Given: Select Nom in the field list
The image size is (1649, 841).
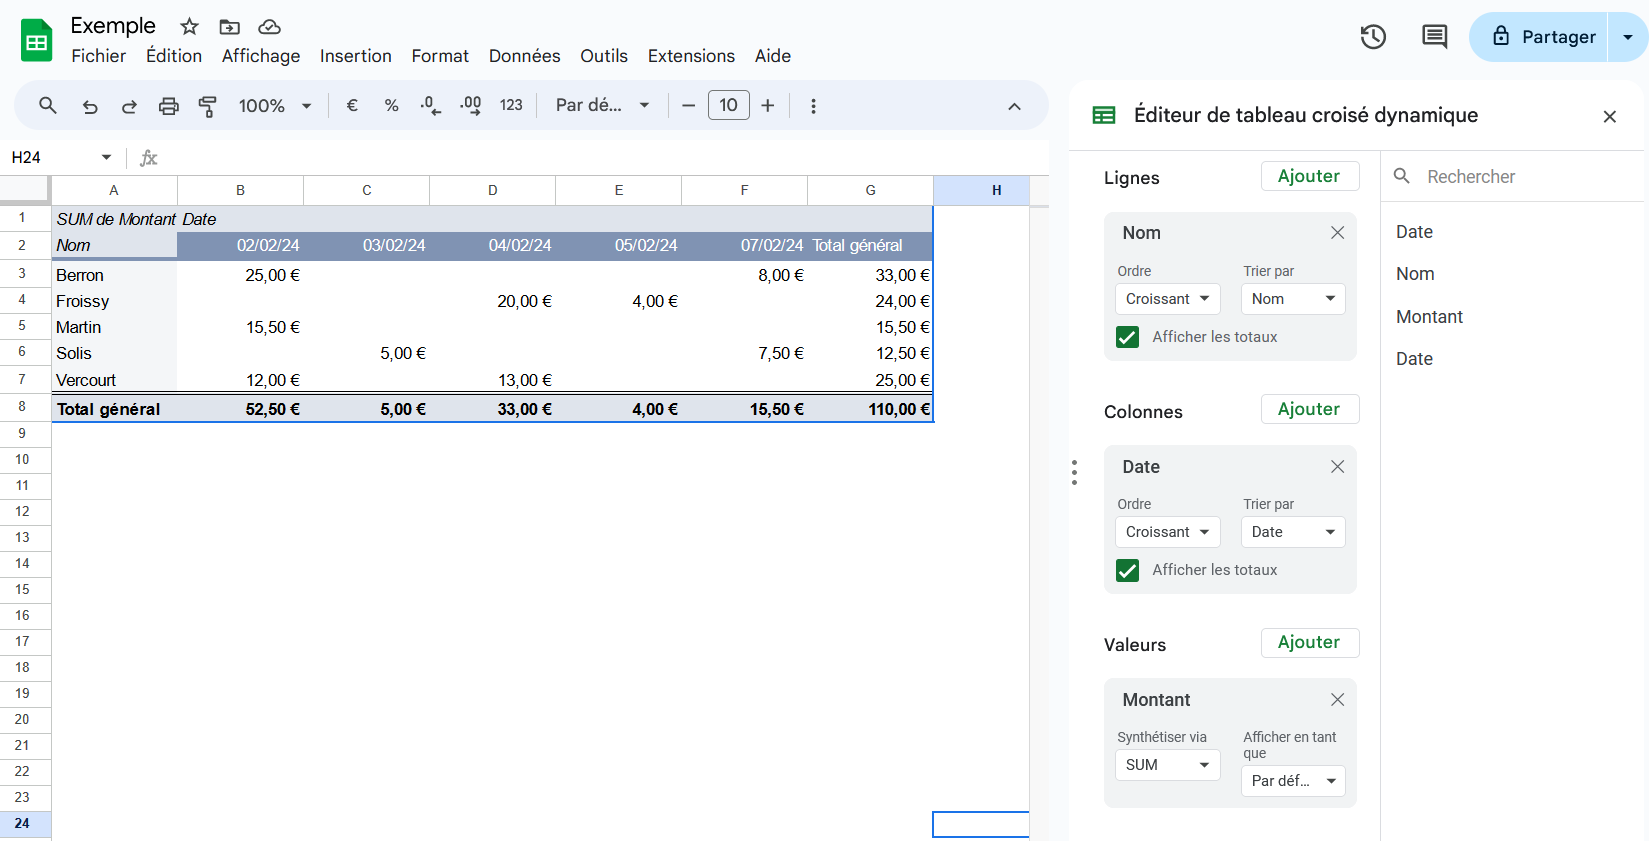Looking at the screenshot, I should click(1415, 274).
